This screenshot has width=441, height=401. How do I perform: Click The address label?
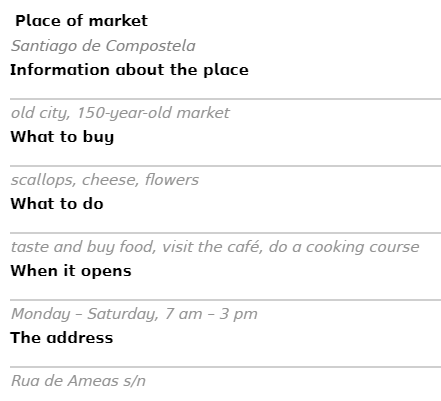(62, 338)
